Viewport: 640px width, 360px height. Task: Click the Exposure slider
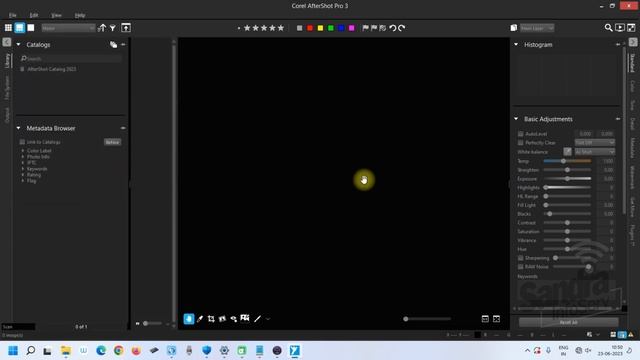point(567,179)
